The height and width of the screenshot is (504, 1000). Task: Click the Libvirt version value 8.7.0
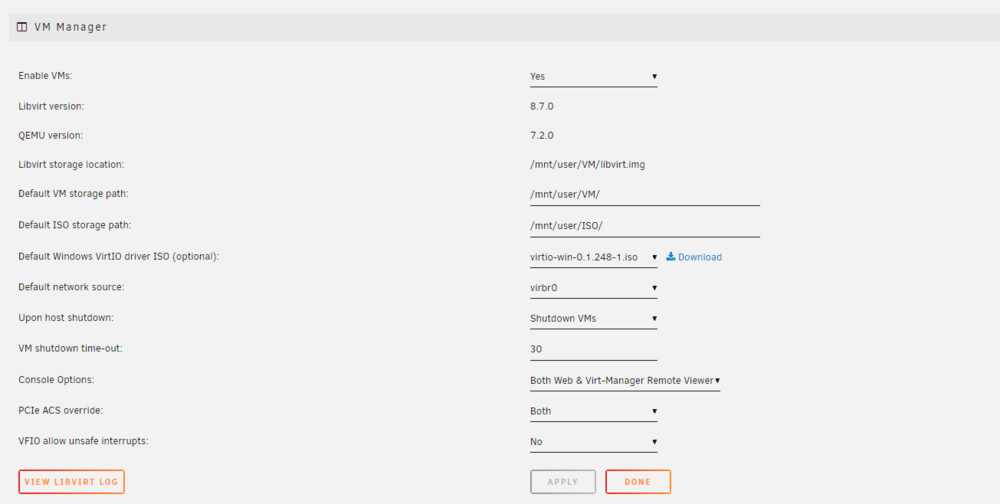click(541, 107)
